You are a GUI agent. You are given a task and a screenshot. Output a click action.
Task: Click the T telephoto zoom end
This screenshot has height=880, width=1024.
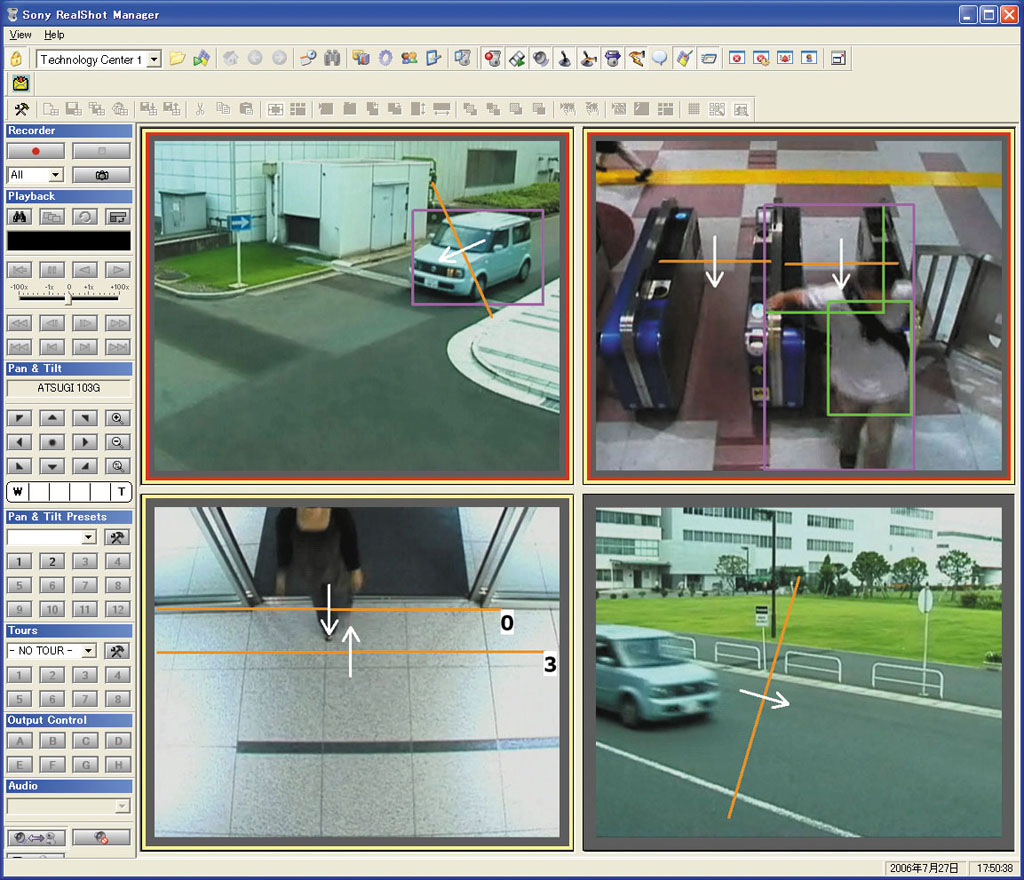[121, 492]
